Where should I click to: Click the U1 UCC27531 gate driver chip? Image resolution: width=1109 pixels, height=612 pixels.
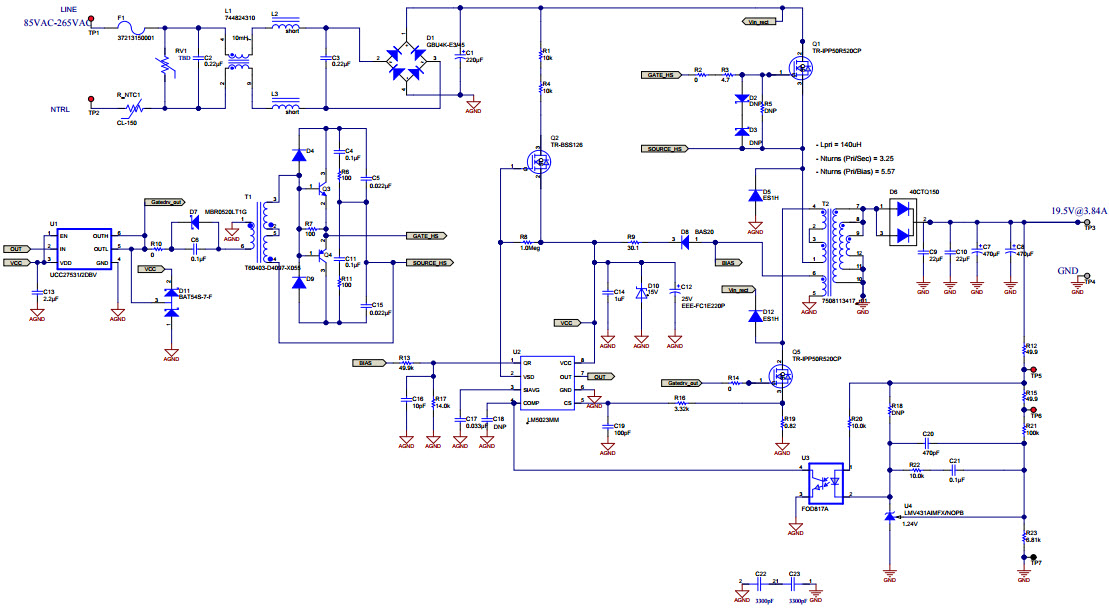[x=81, y=249]
